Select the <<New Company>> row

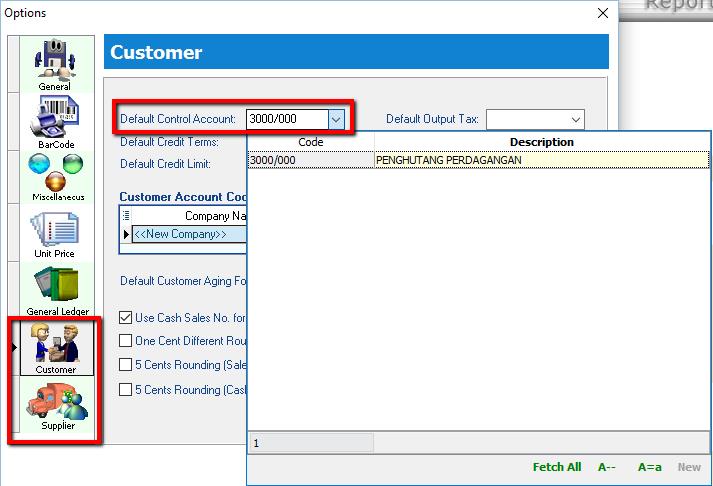click(180, 234)
